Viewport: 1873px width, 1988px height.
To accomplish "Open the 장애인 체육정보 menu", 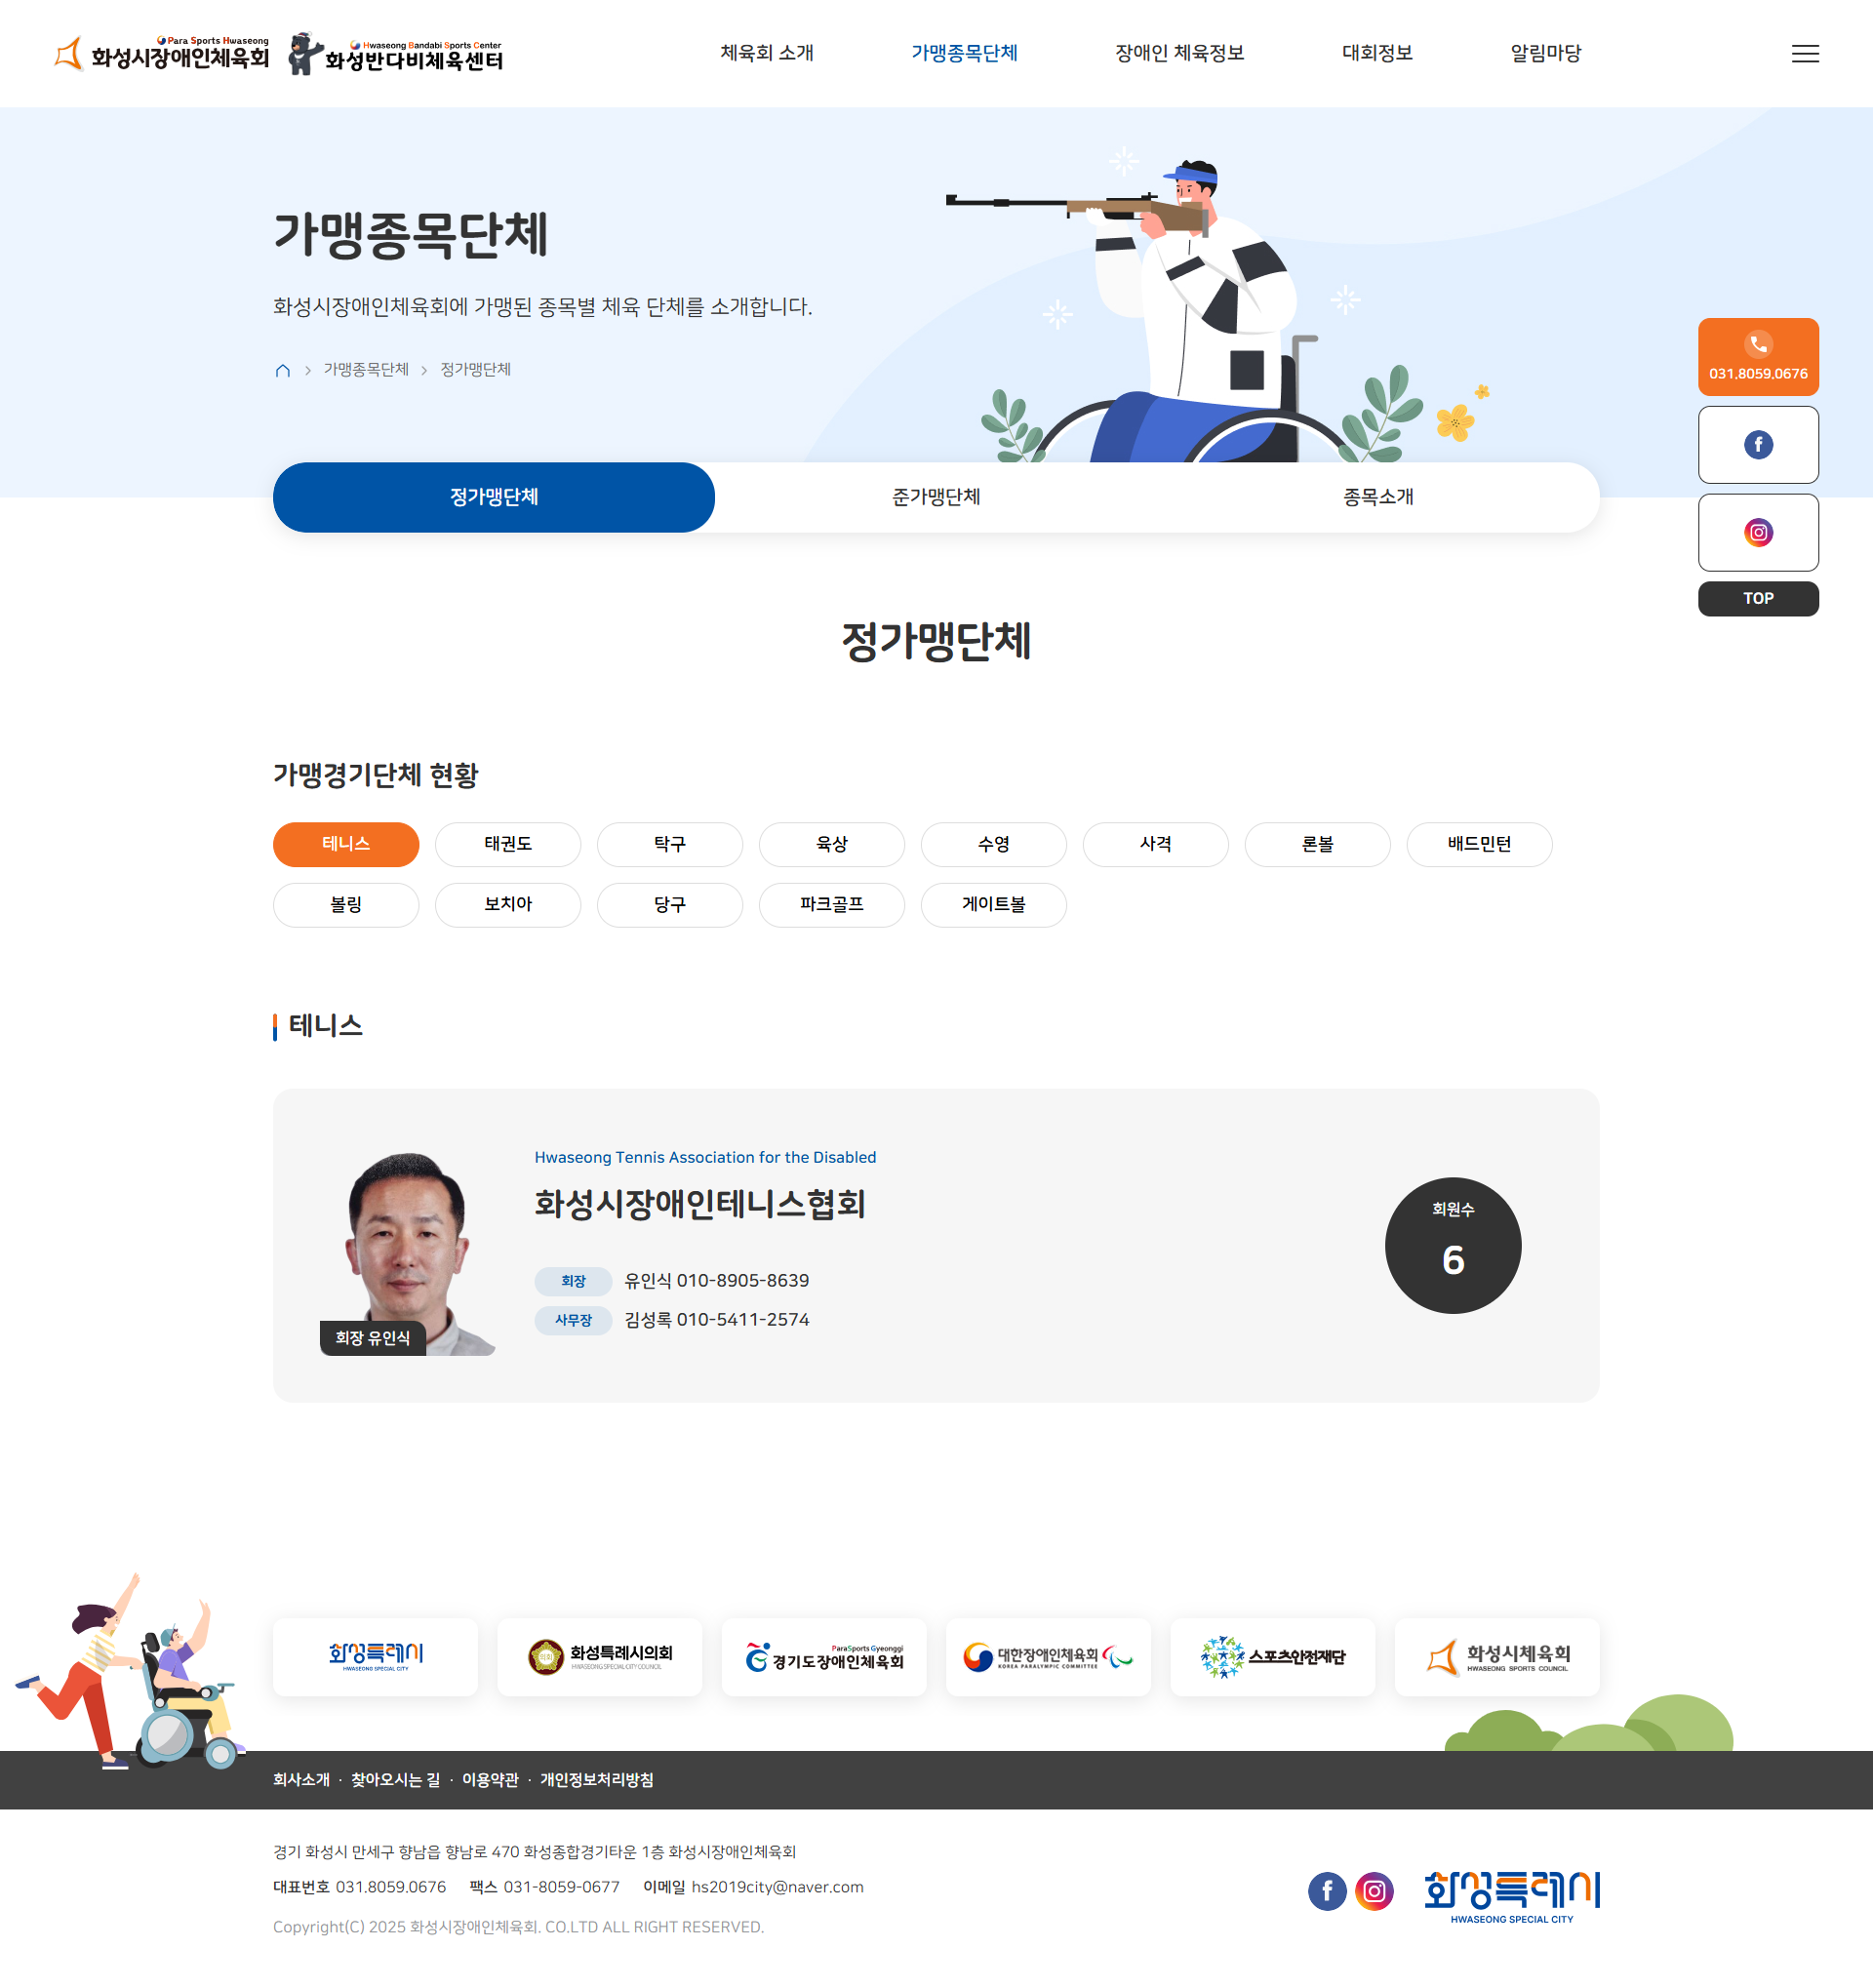I will (x=1179, y=54).
